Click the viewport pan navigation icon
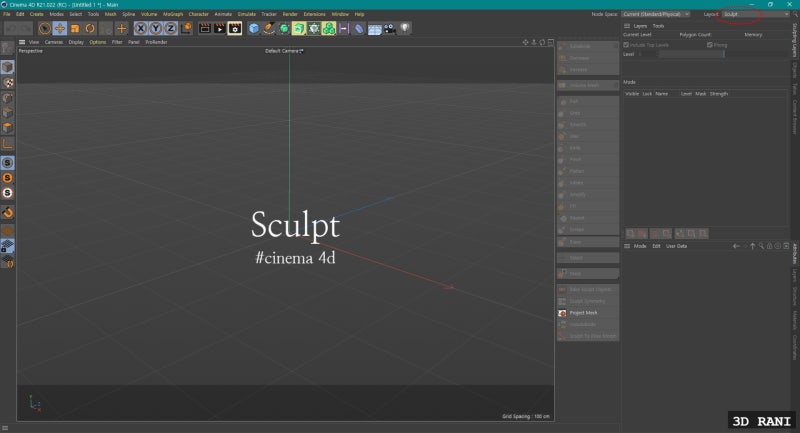 (x=525, y=42)
